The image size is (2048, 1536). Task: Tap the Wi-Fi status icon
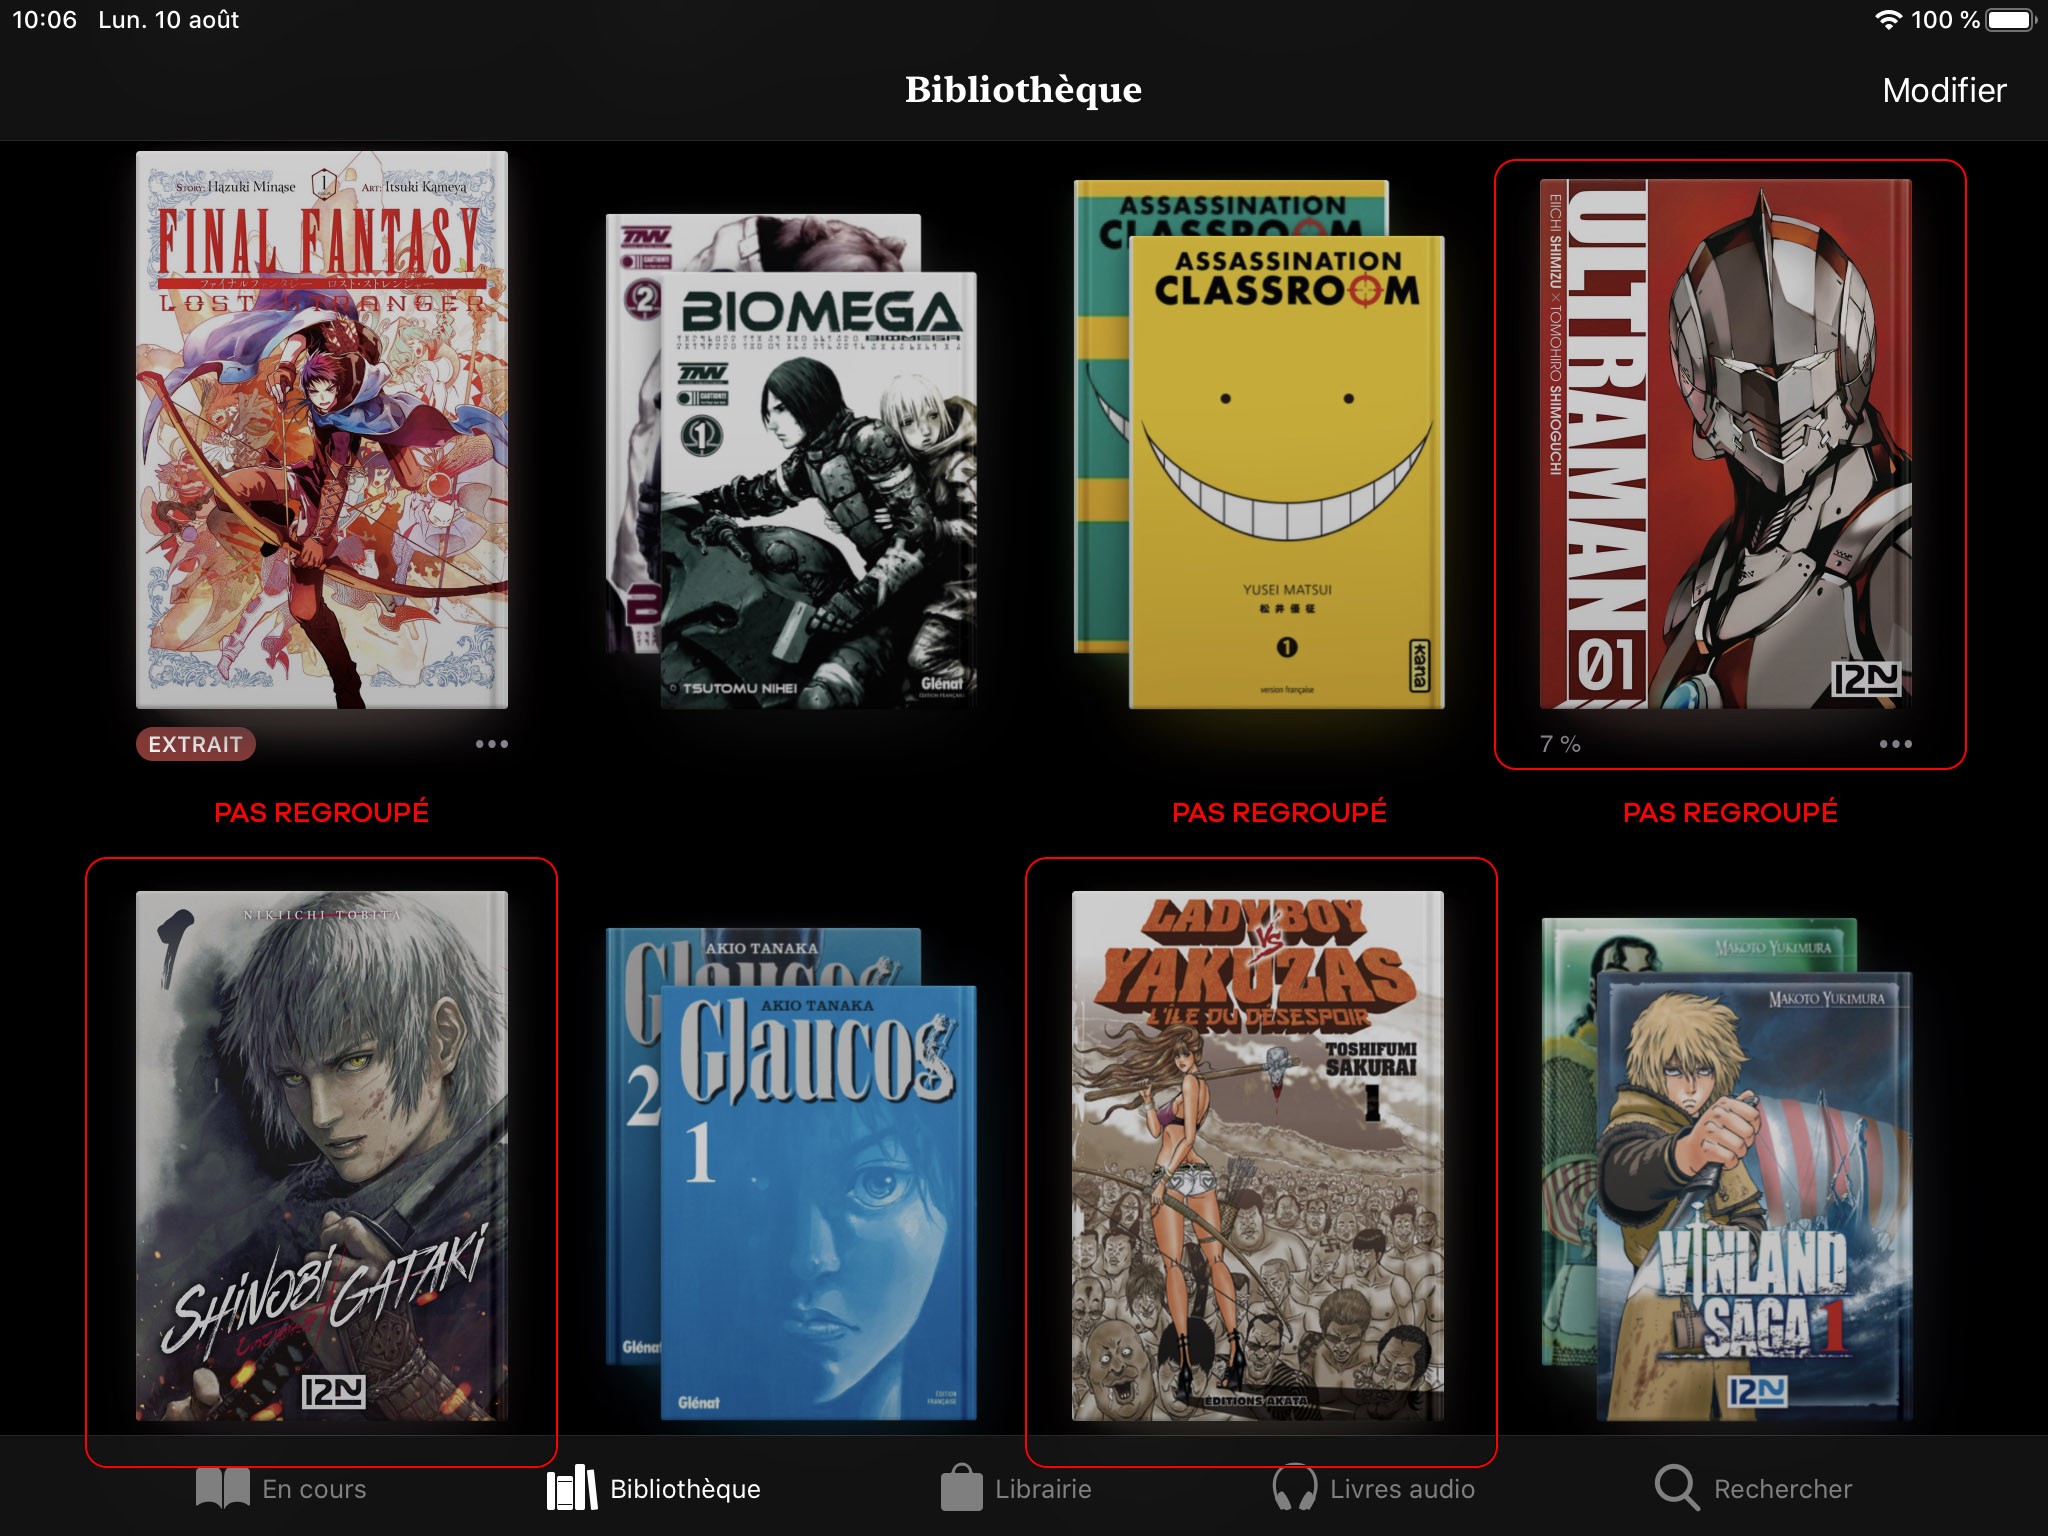[x=1887, y=20]
